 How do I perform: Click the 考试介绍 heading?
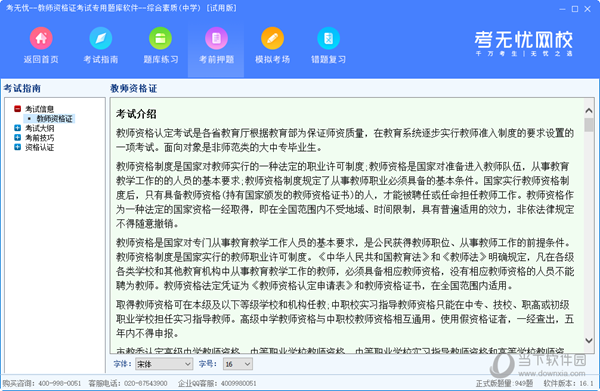(136, 114)
